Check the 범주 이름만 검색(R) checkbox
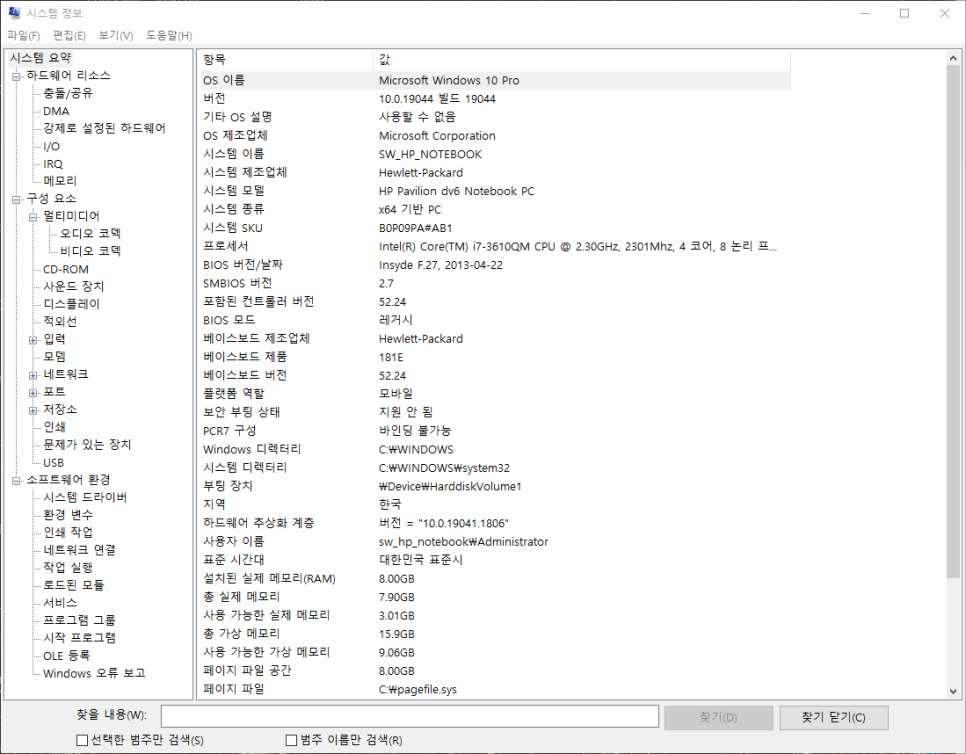The image size is (966, 754). point(291,740)
